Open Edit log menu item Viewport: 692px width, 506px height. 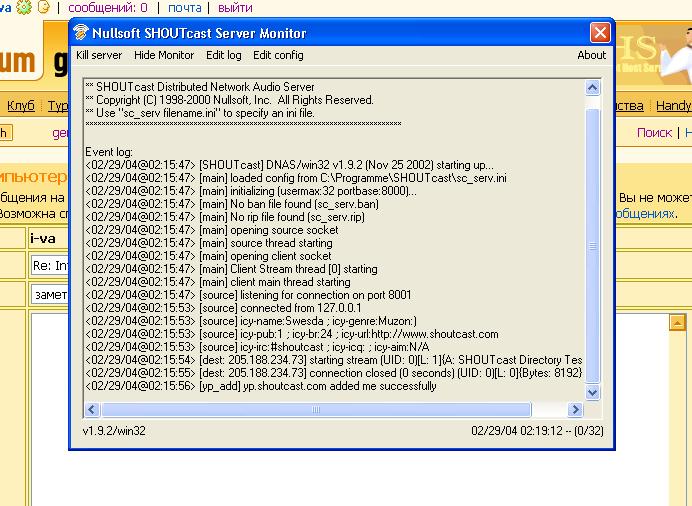[x=223, y=55]
